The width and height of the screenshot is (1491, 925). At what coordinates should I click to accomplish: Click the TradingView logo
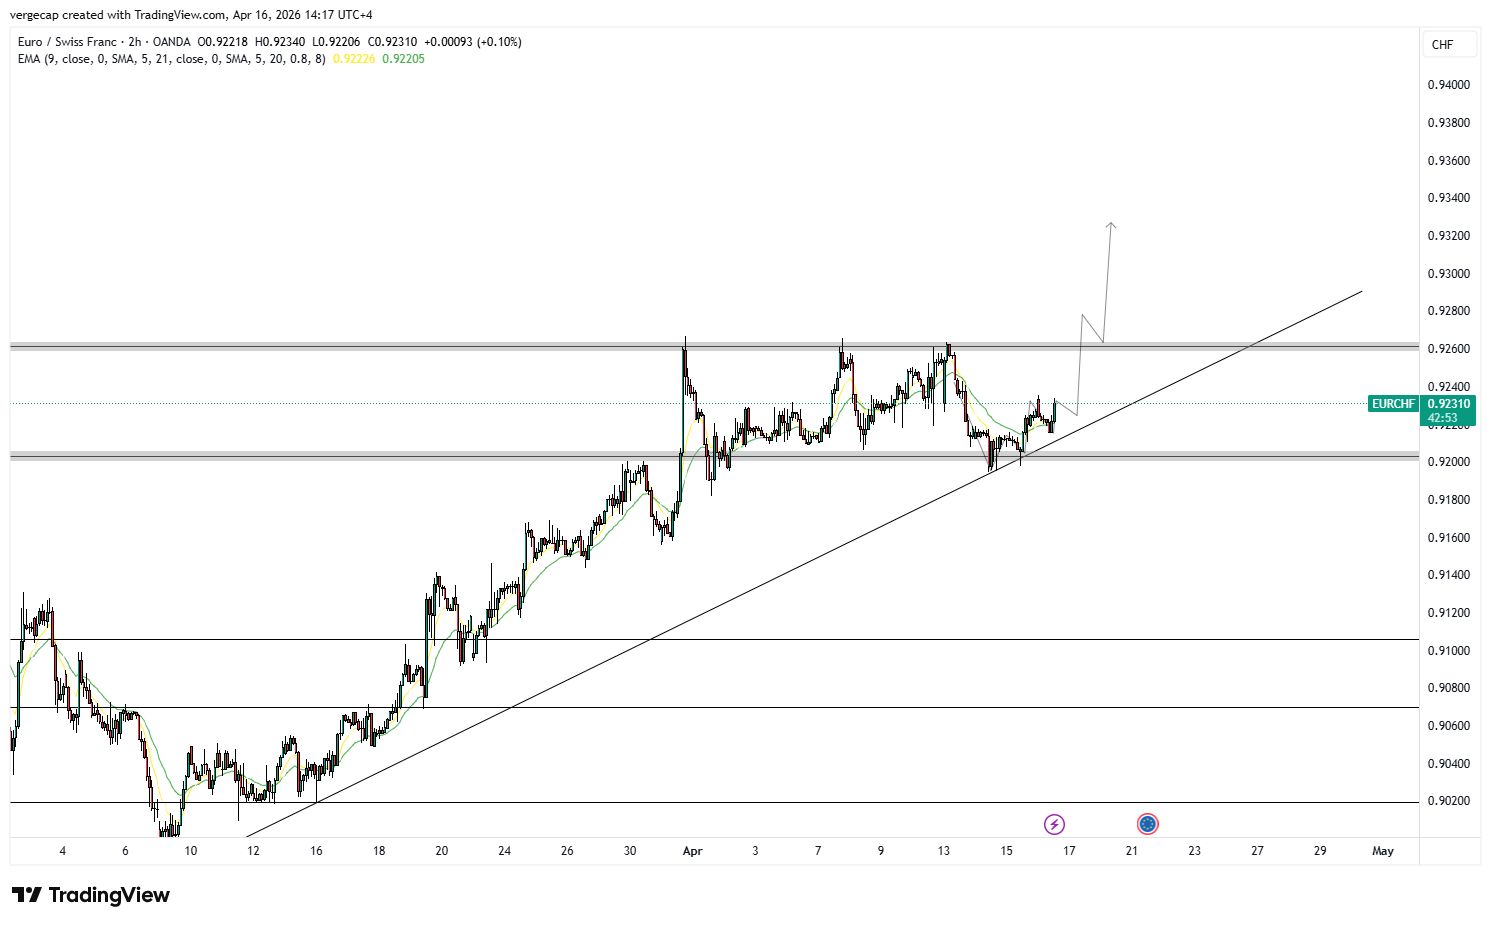click(x=90, y=895)
